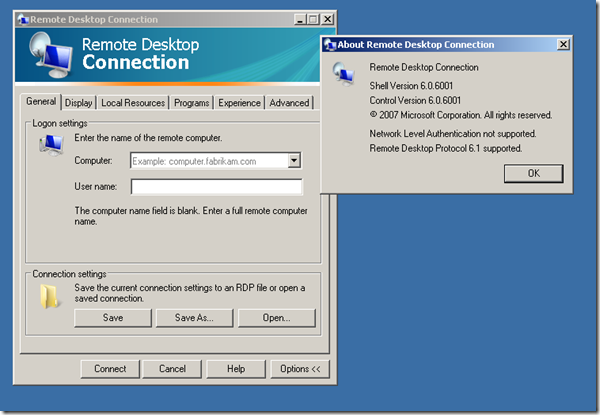Click the folder icon in Connection settings
Screen dimensions: 600x415
click(50, 296)
